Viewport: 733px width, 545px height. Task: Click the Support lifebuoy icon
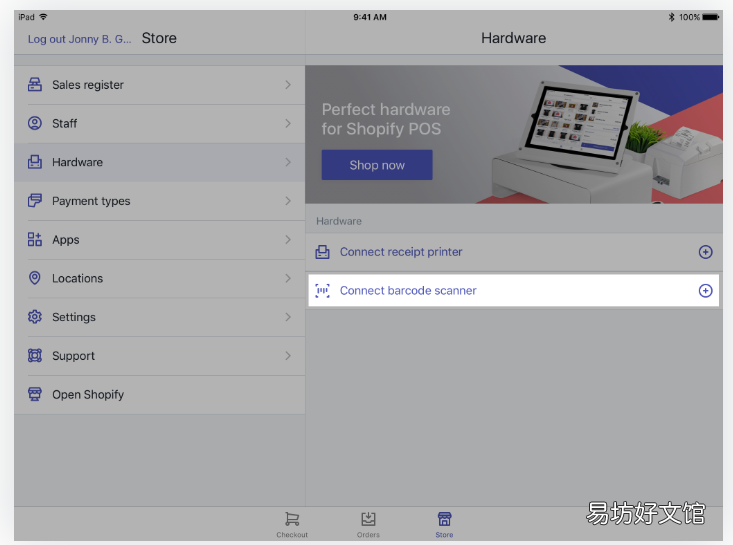pos(35,355)
